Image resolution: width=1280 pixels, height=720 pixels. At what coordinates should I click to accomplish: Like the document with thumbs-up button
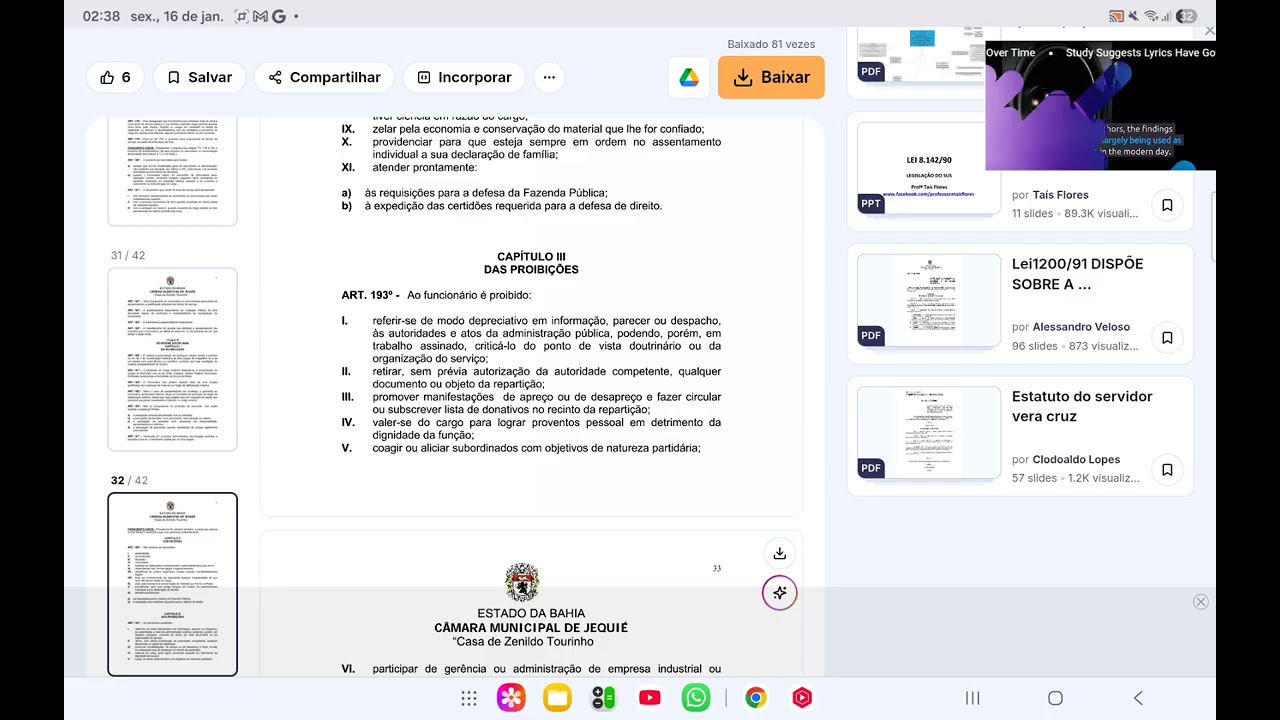(x=115, y=77)
